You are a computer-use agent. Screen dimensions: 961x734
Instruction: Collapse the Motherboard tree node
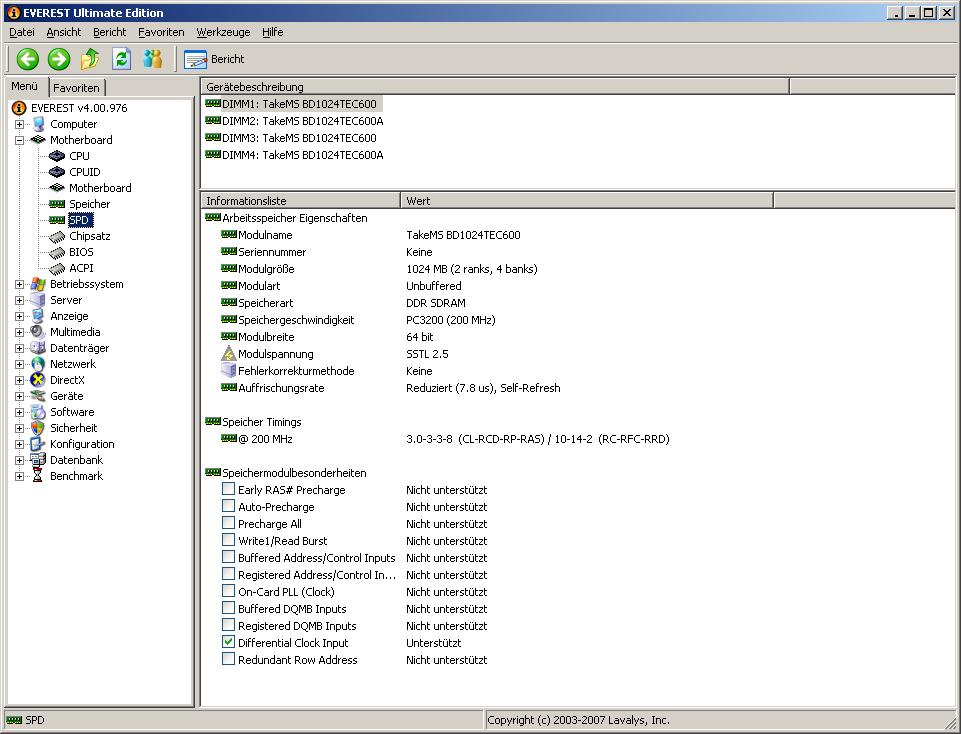coord(20,140)
